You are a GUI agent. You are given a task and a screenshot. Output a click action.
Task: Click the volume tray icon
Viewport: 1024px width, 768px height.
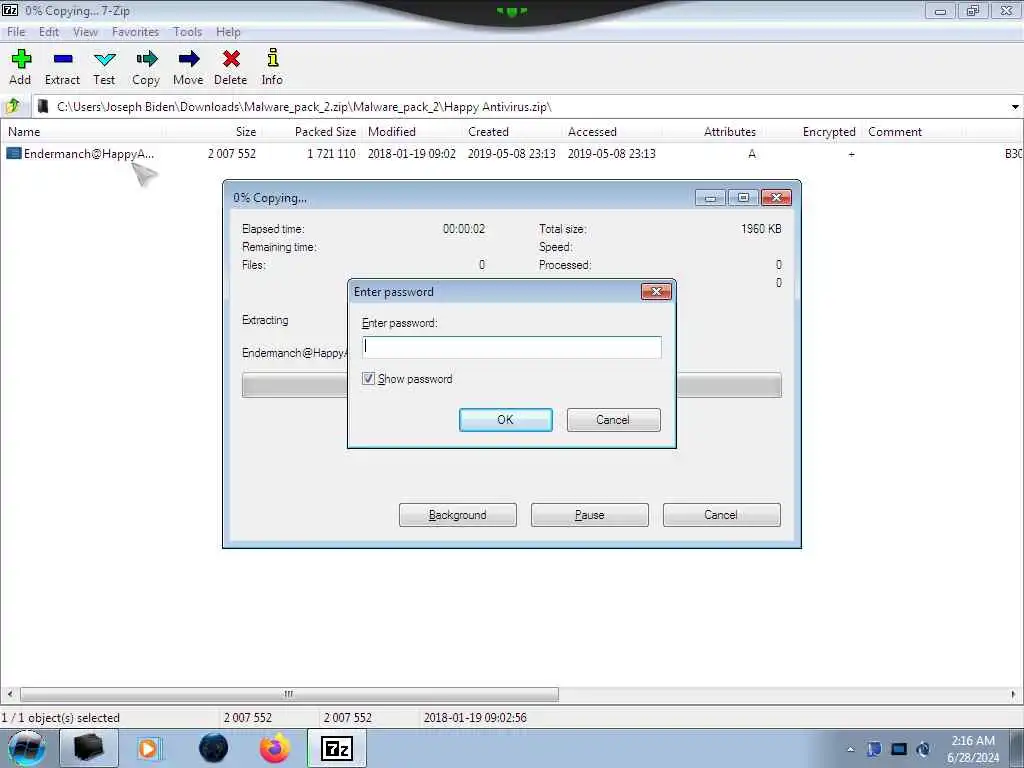click(923, 749)
